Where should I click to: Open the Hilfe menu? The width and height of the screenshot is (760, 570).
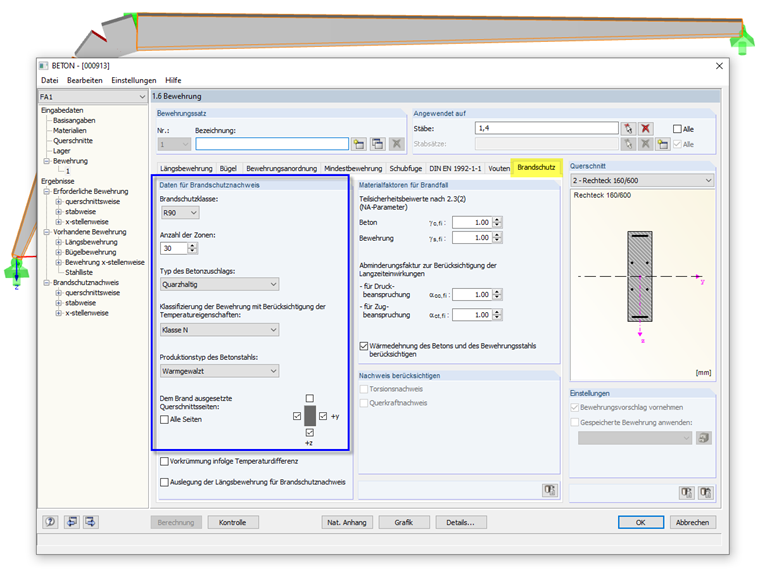[173, 80]
